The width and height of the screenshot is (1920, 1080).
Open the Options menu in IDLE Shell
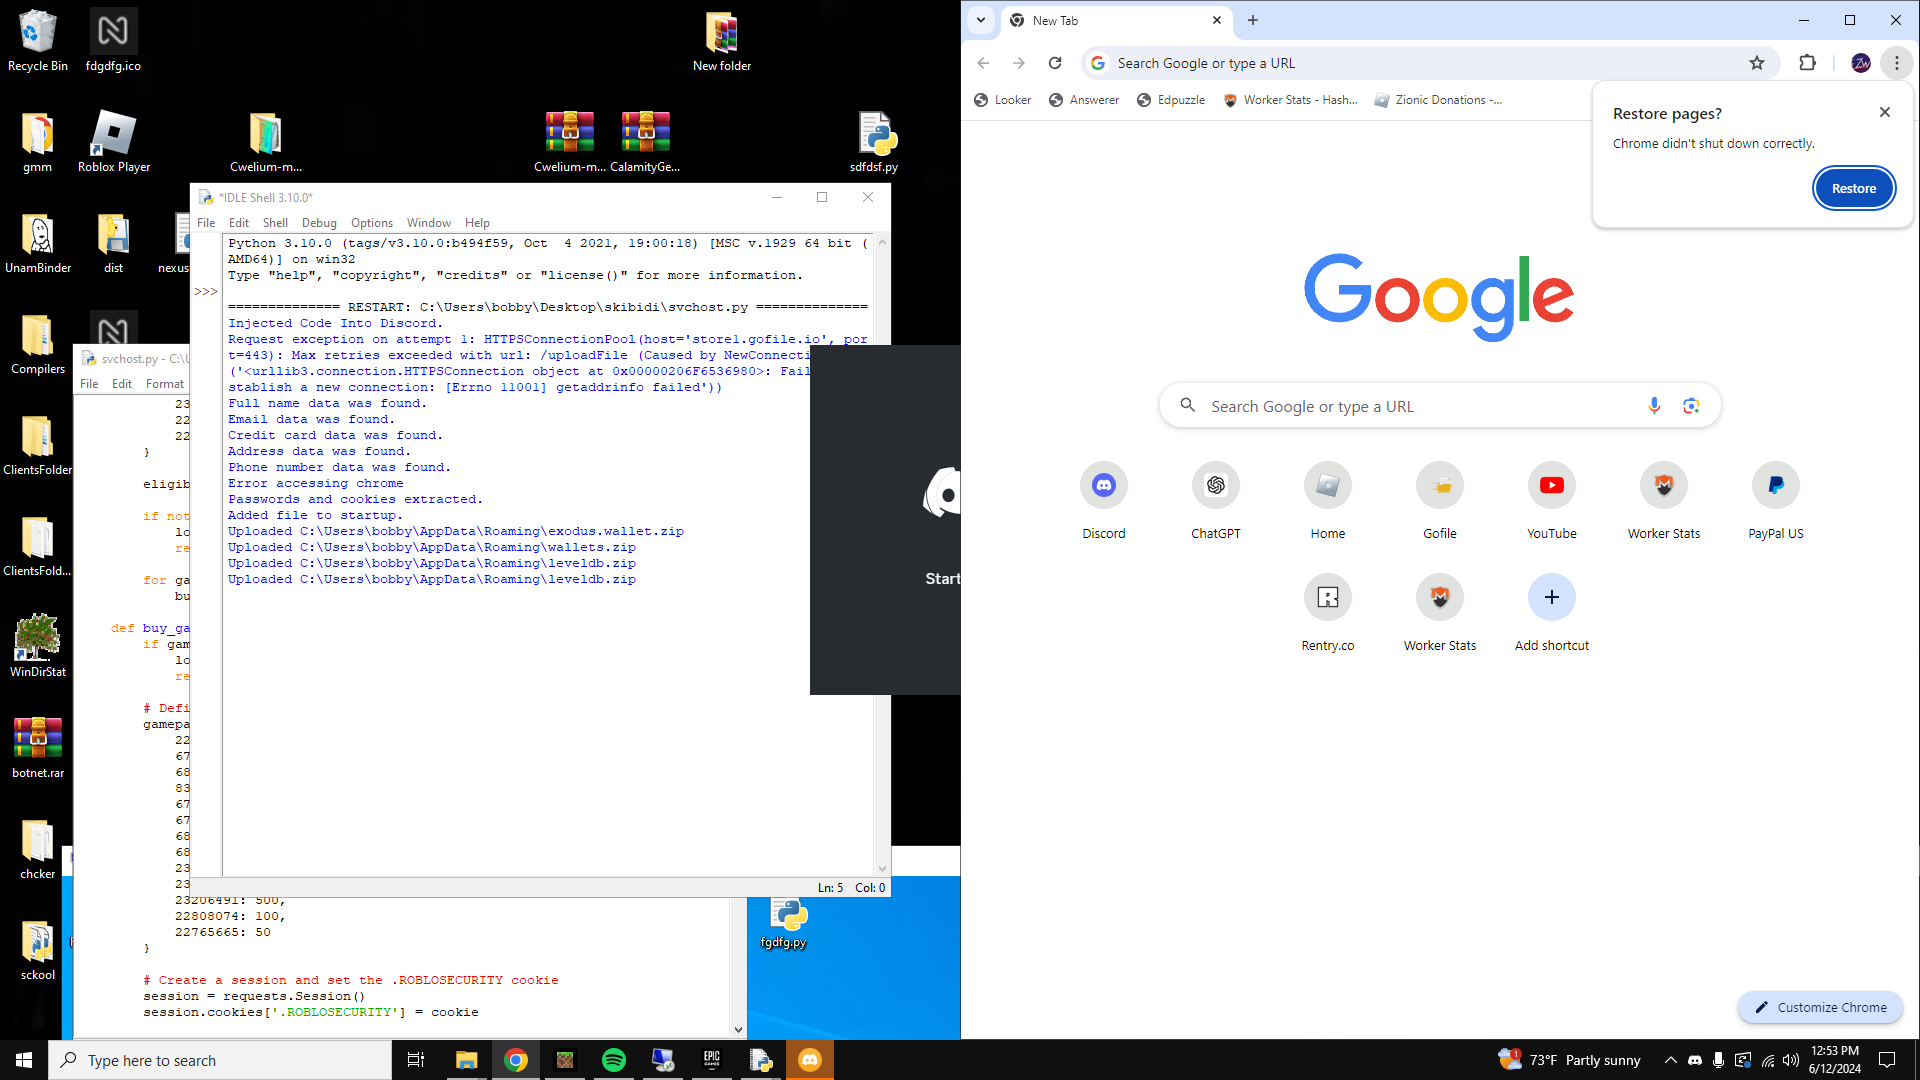click(x=371, y=223)
